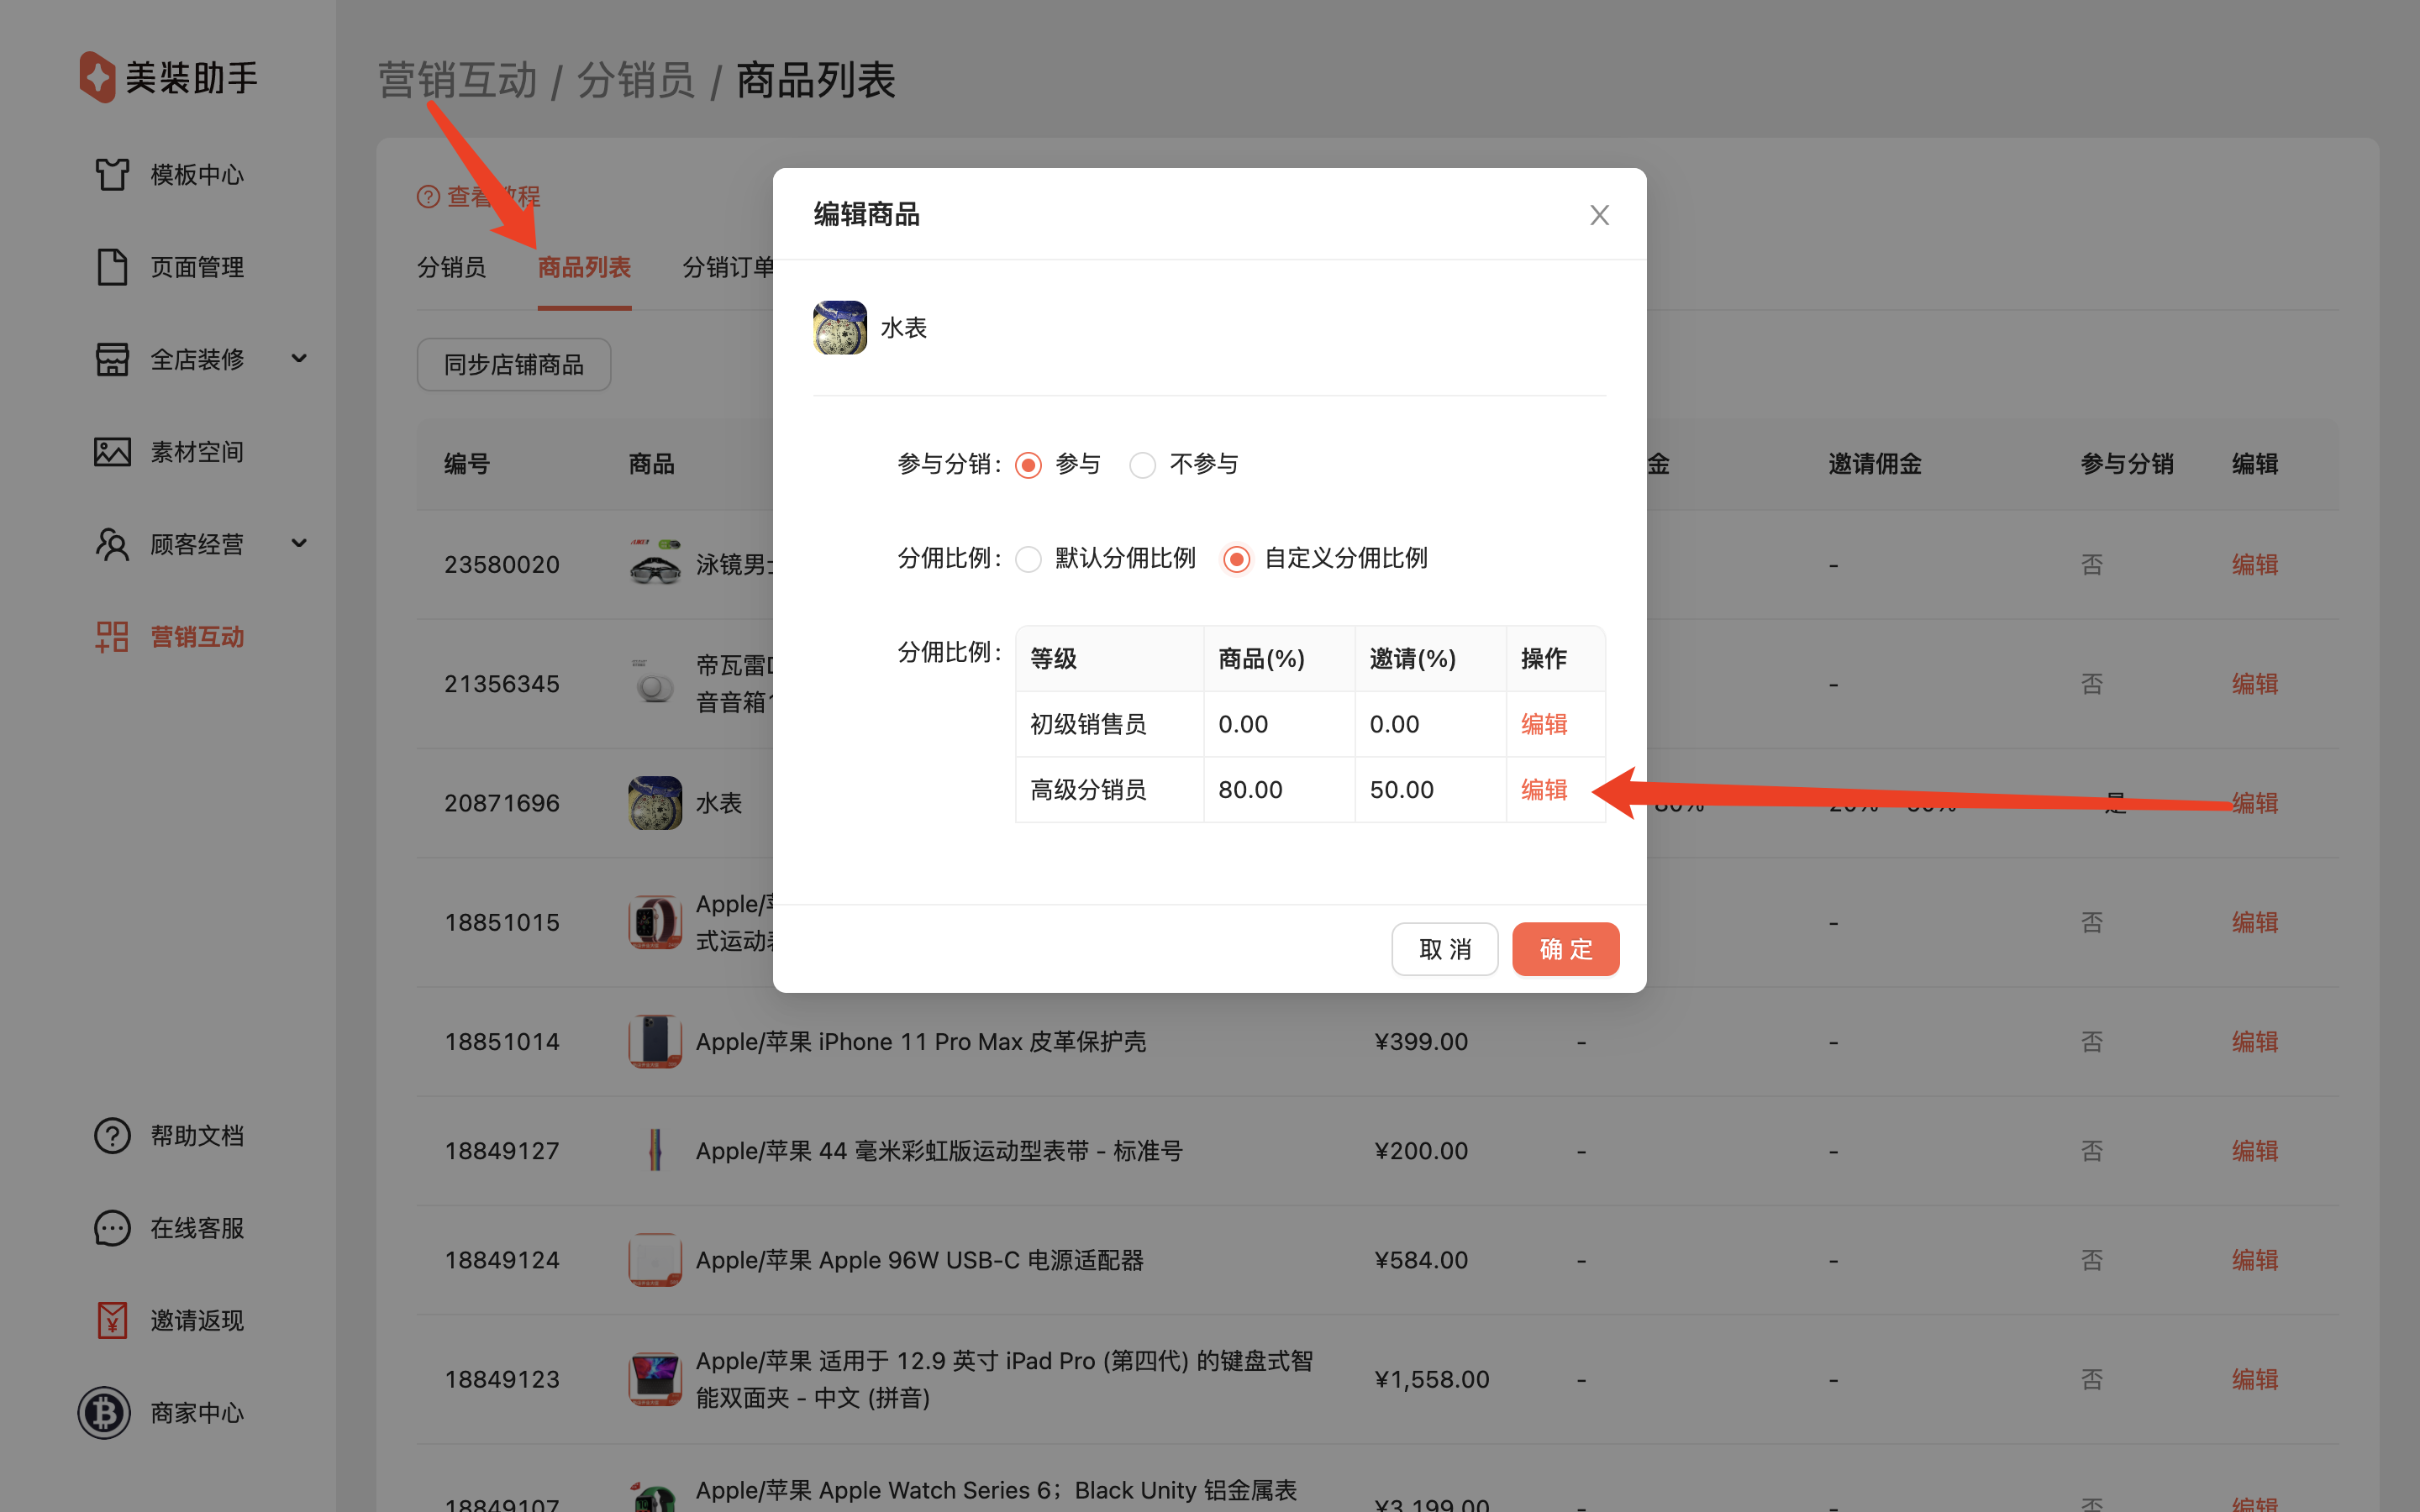Open the 商品列表 tab

[x=584, y=267]
